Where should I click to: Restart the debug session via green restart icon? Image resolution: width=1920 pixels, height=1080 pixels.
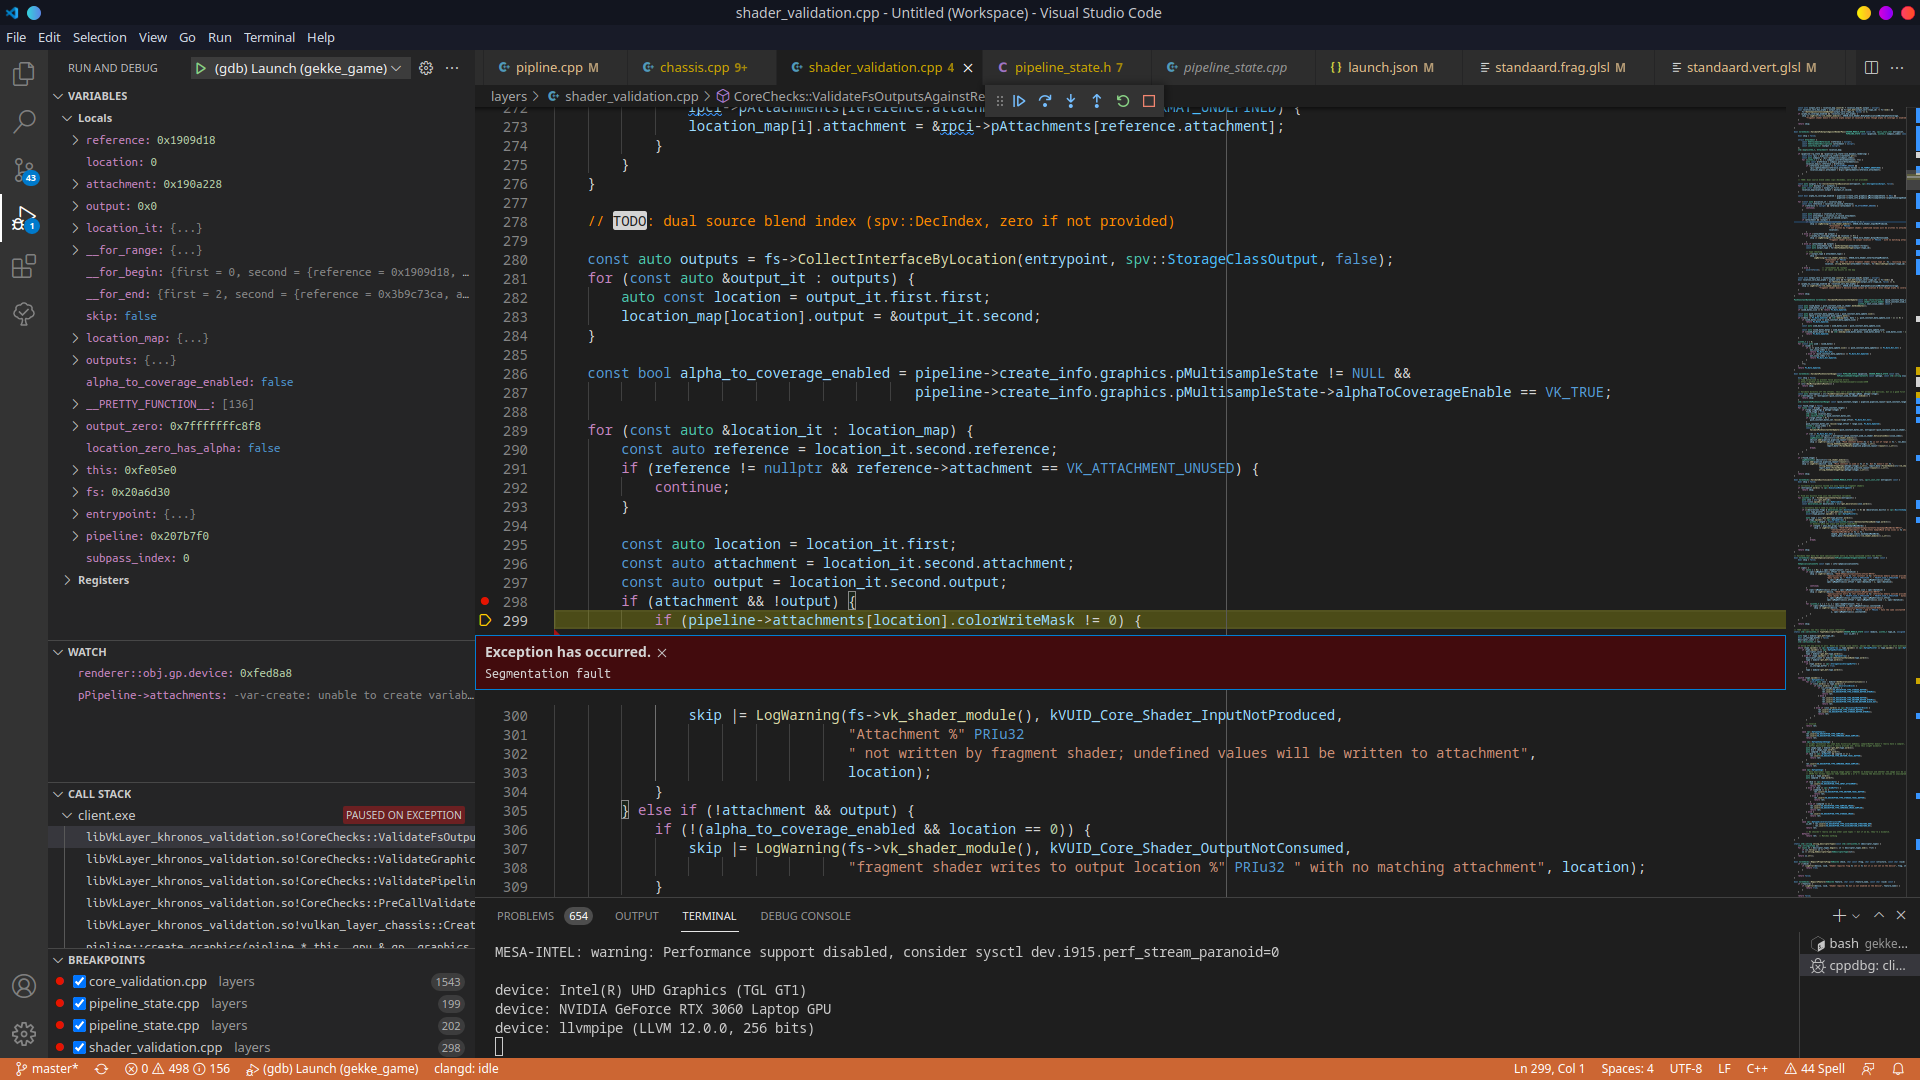click(x=1122, y=100)
